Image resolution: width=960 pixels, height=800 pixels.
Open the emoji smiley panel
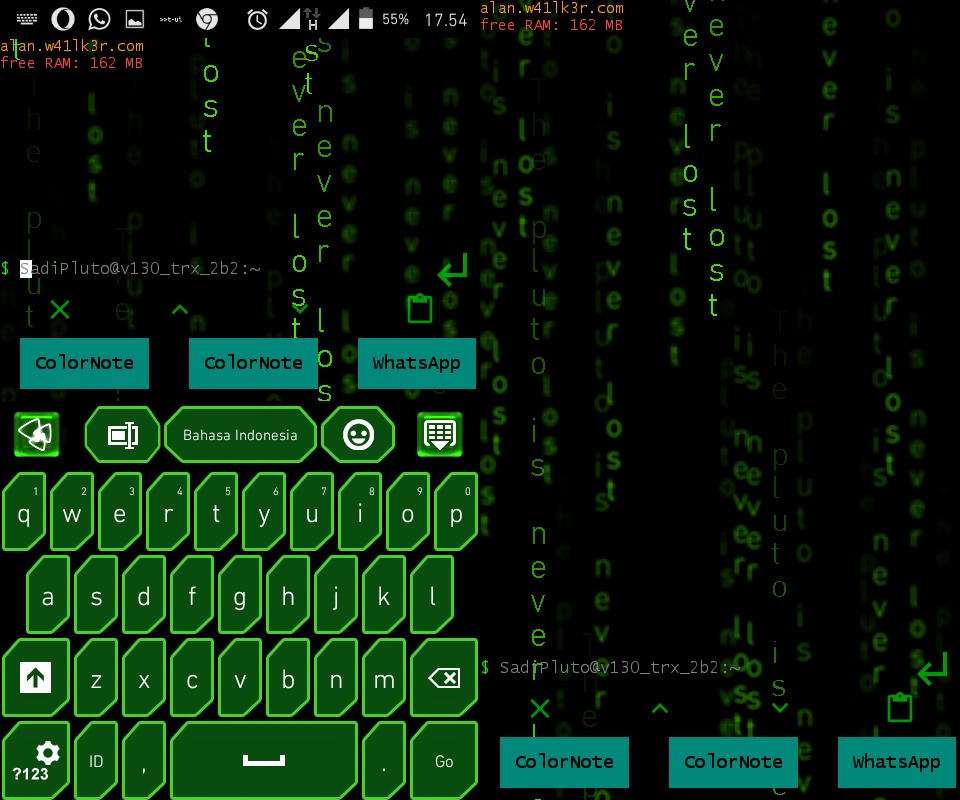pos(358,435)
